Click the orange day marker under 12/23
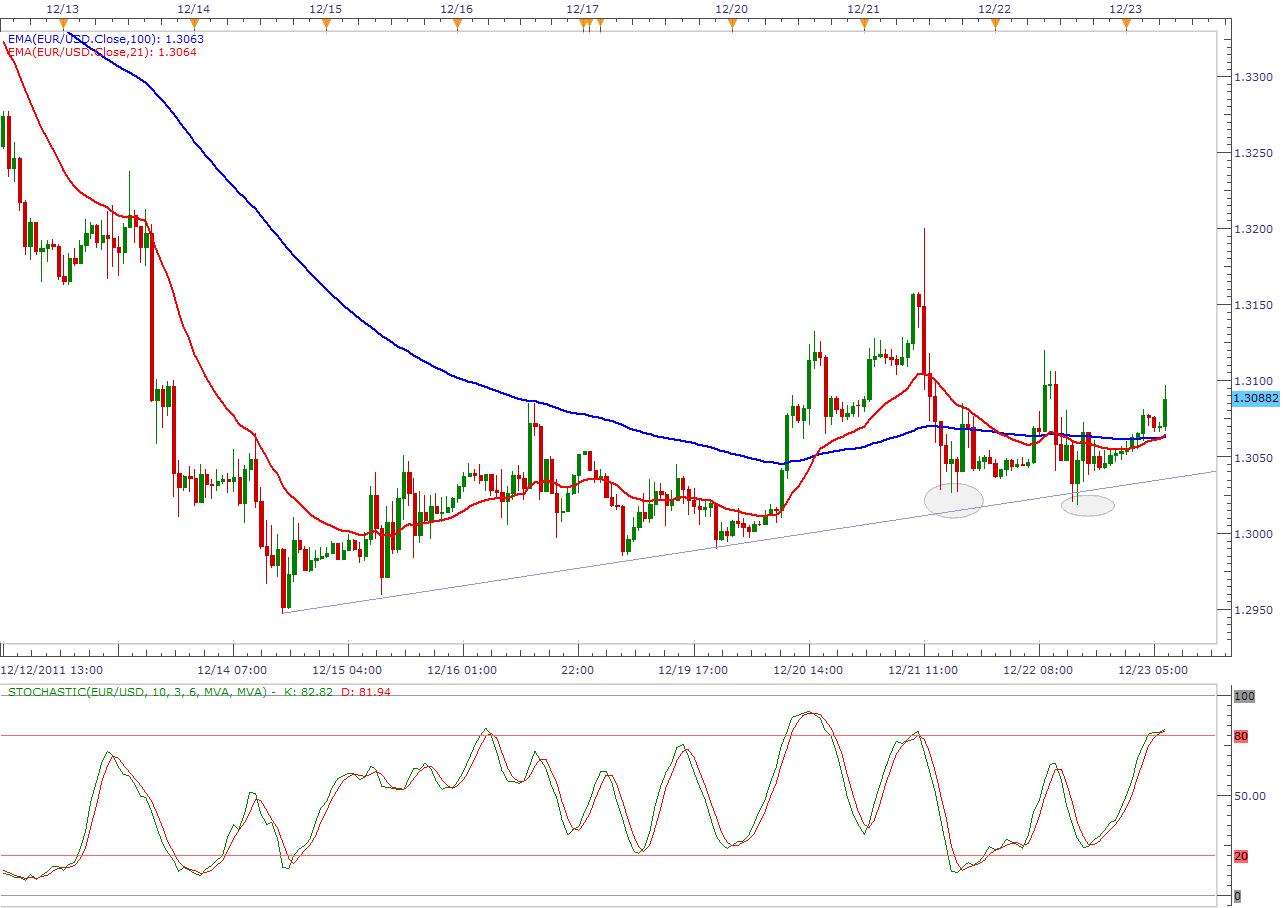The width and height of the screenshot is (1288, 908). (x=1126, y=23)
